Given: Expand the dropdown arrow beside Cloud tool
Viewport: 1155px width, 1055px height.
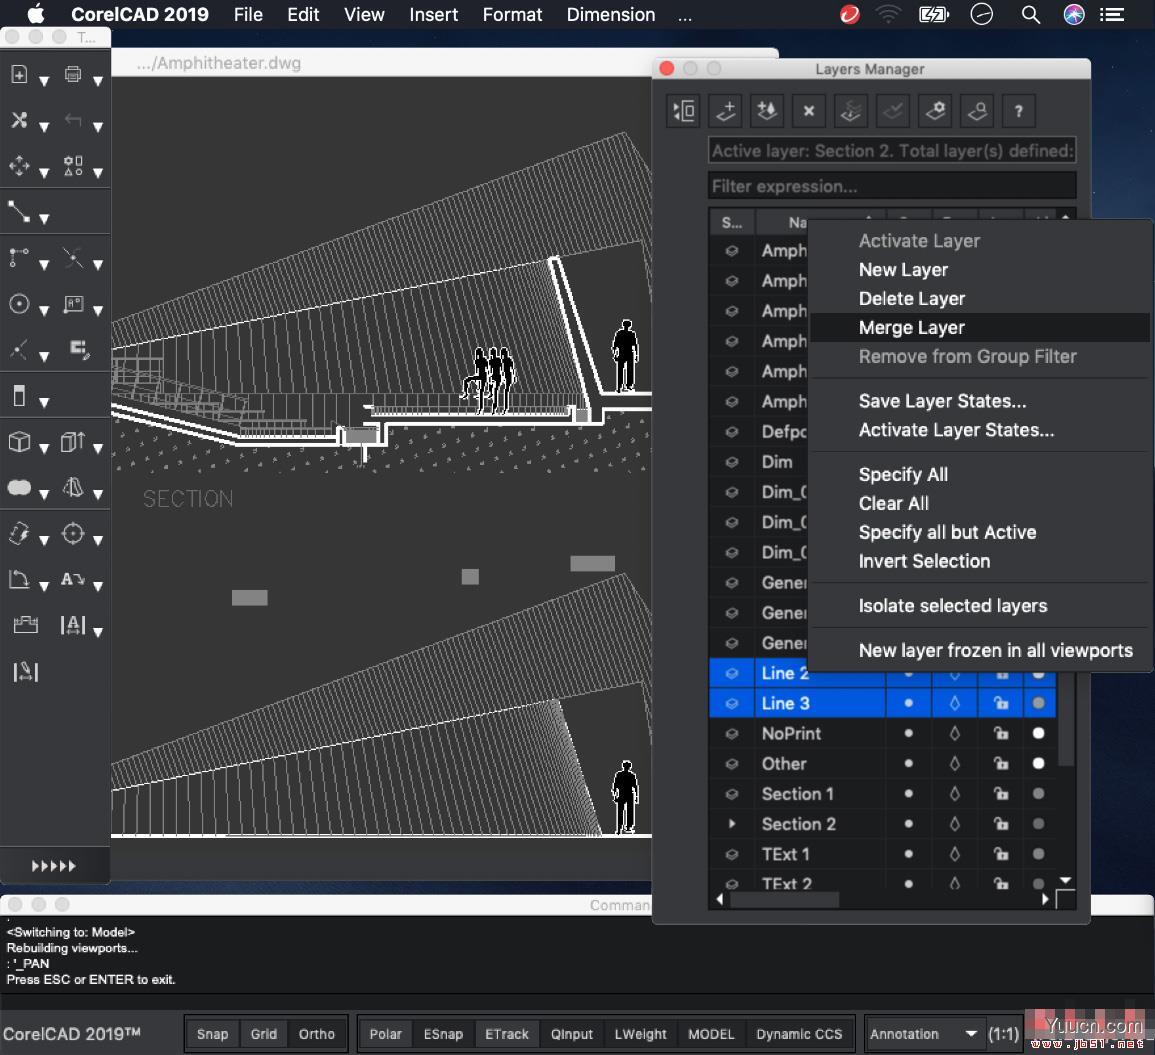Looking at the screenshot, I should tap(44, 494).
